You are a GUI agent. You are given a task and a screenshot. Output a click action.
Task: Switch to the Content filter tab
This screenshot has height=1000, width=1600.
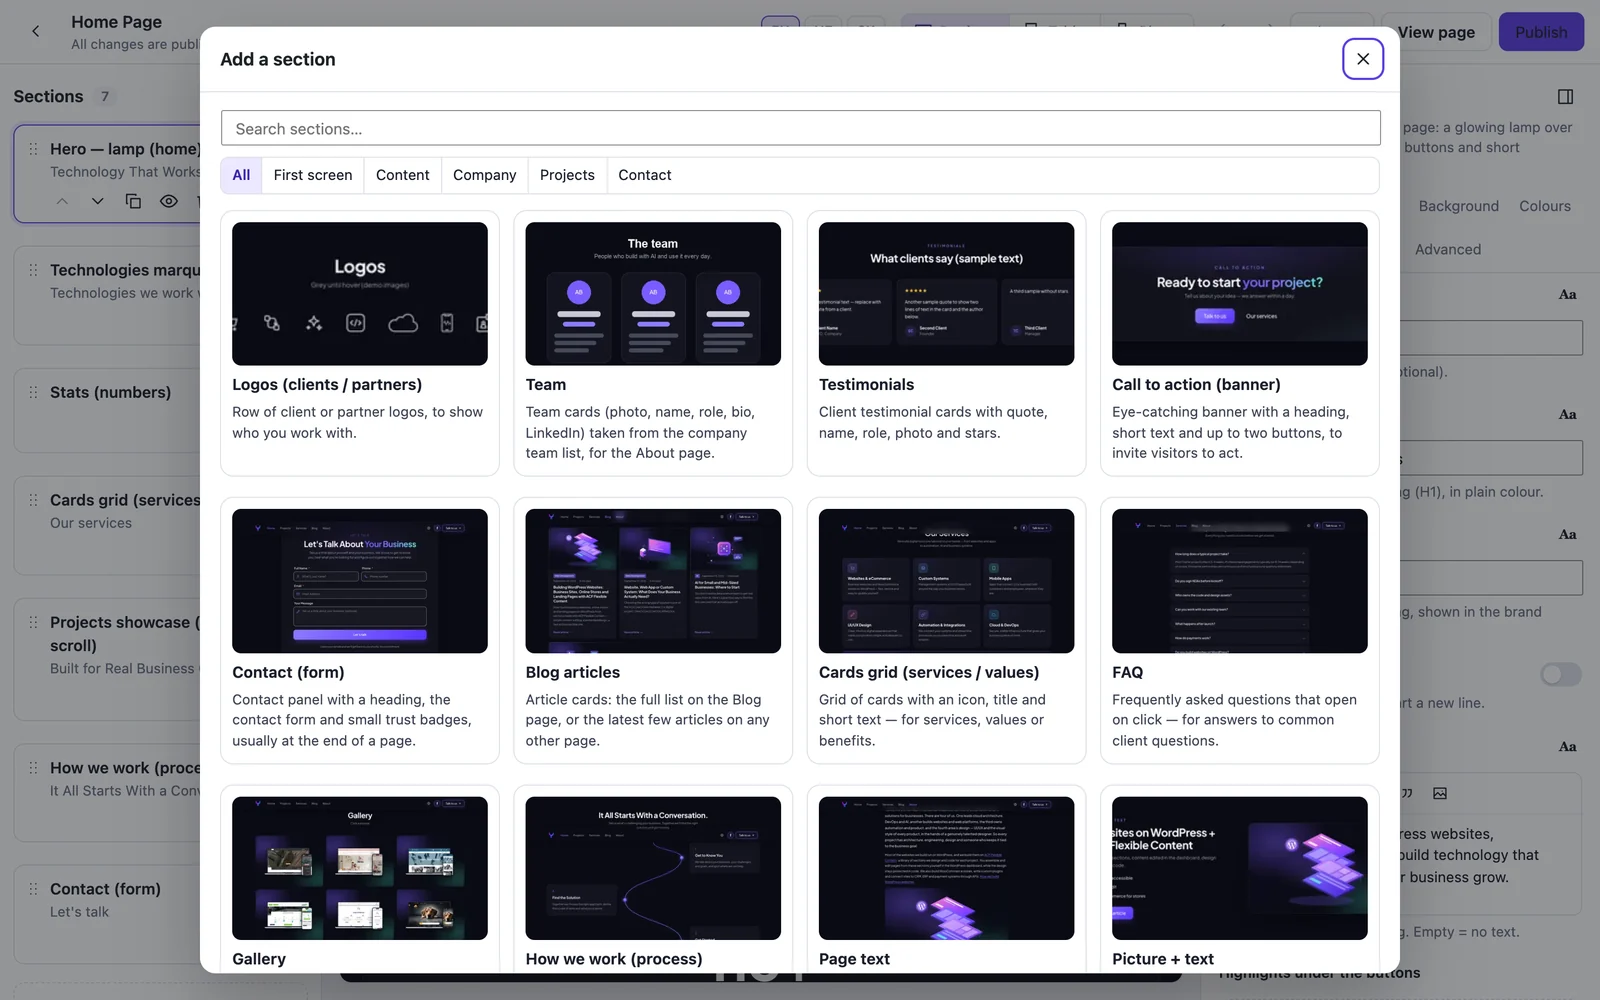click(x=403, y=175)
